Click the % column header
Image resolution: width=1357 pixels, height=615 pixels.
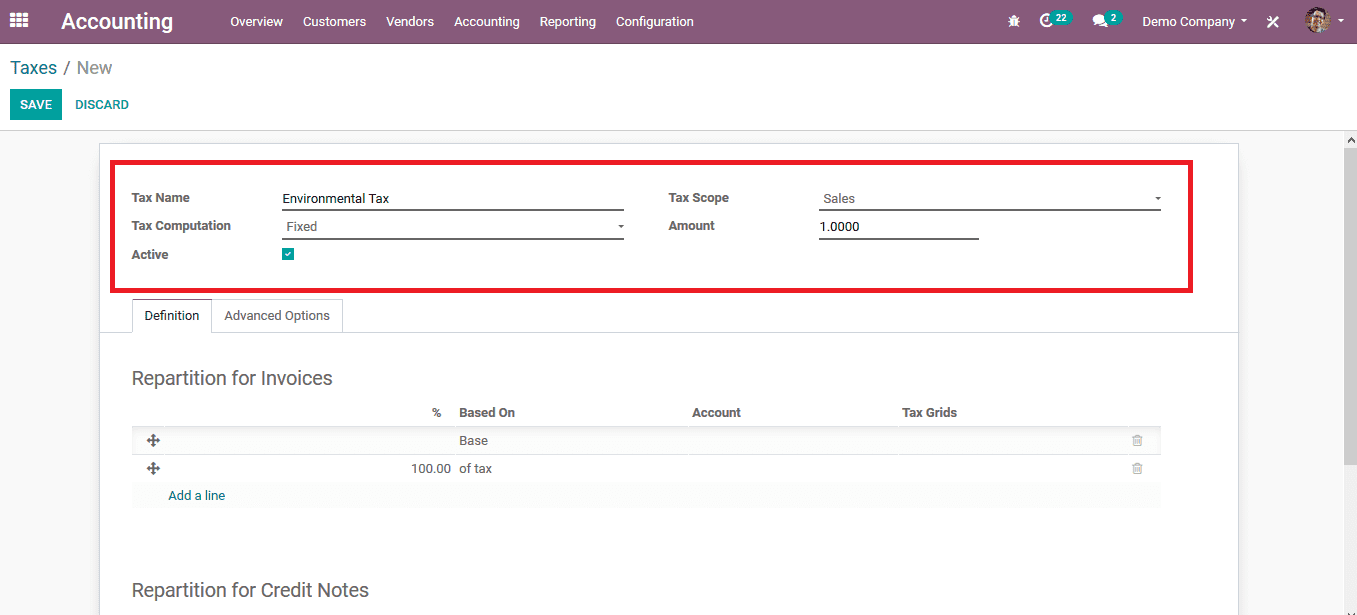click(x=436, y=412)
